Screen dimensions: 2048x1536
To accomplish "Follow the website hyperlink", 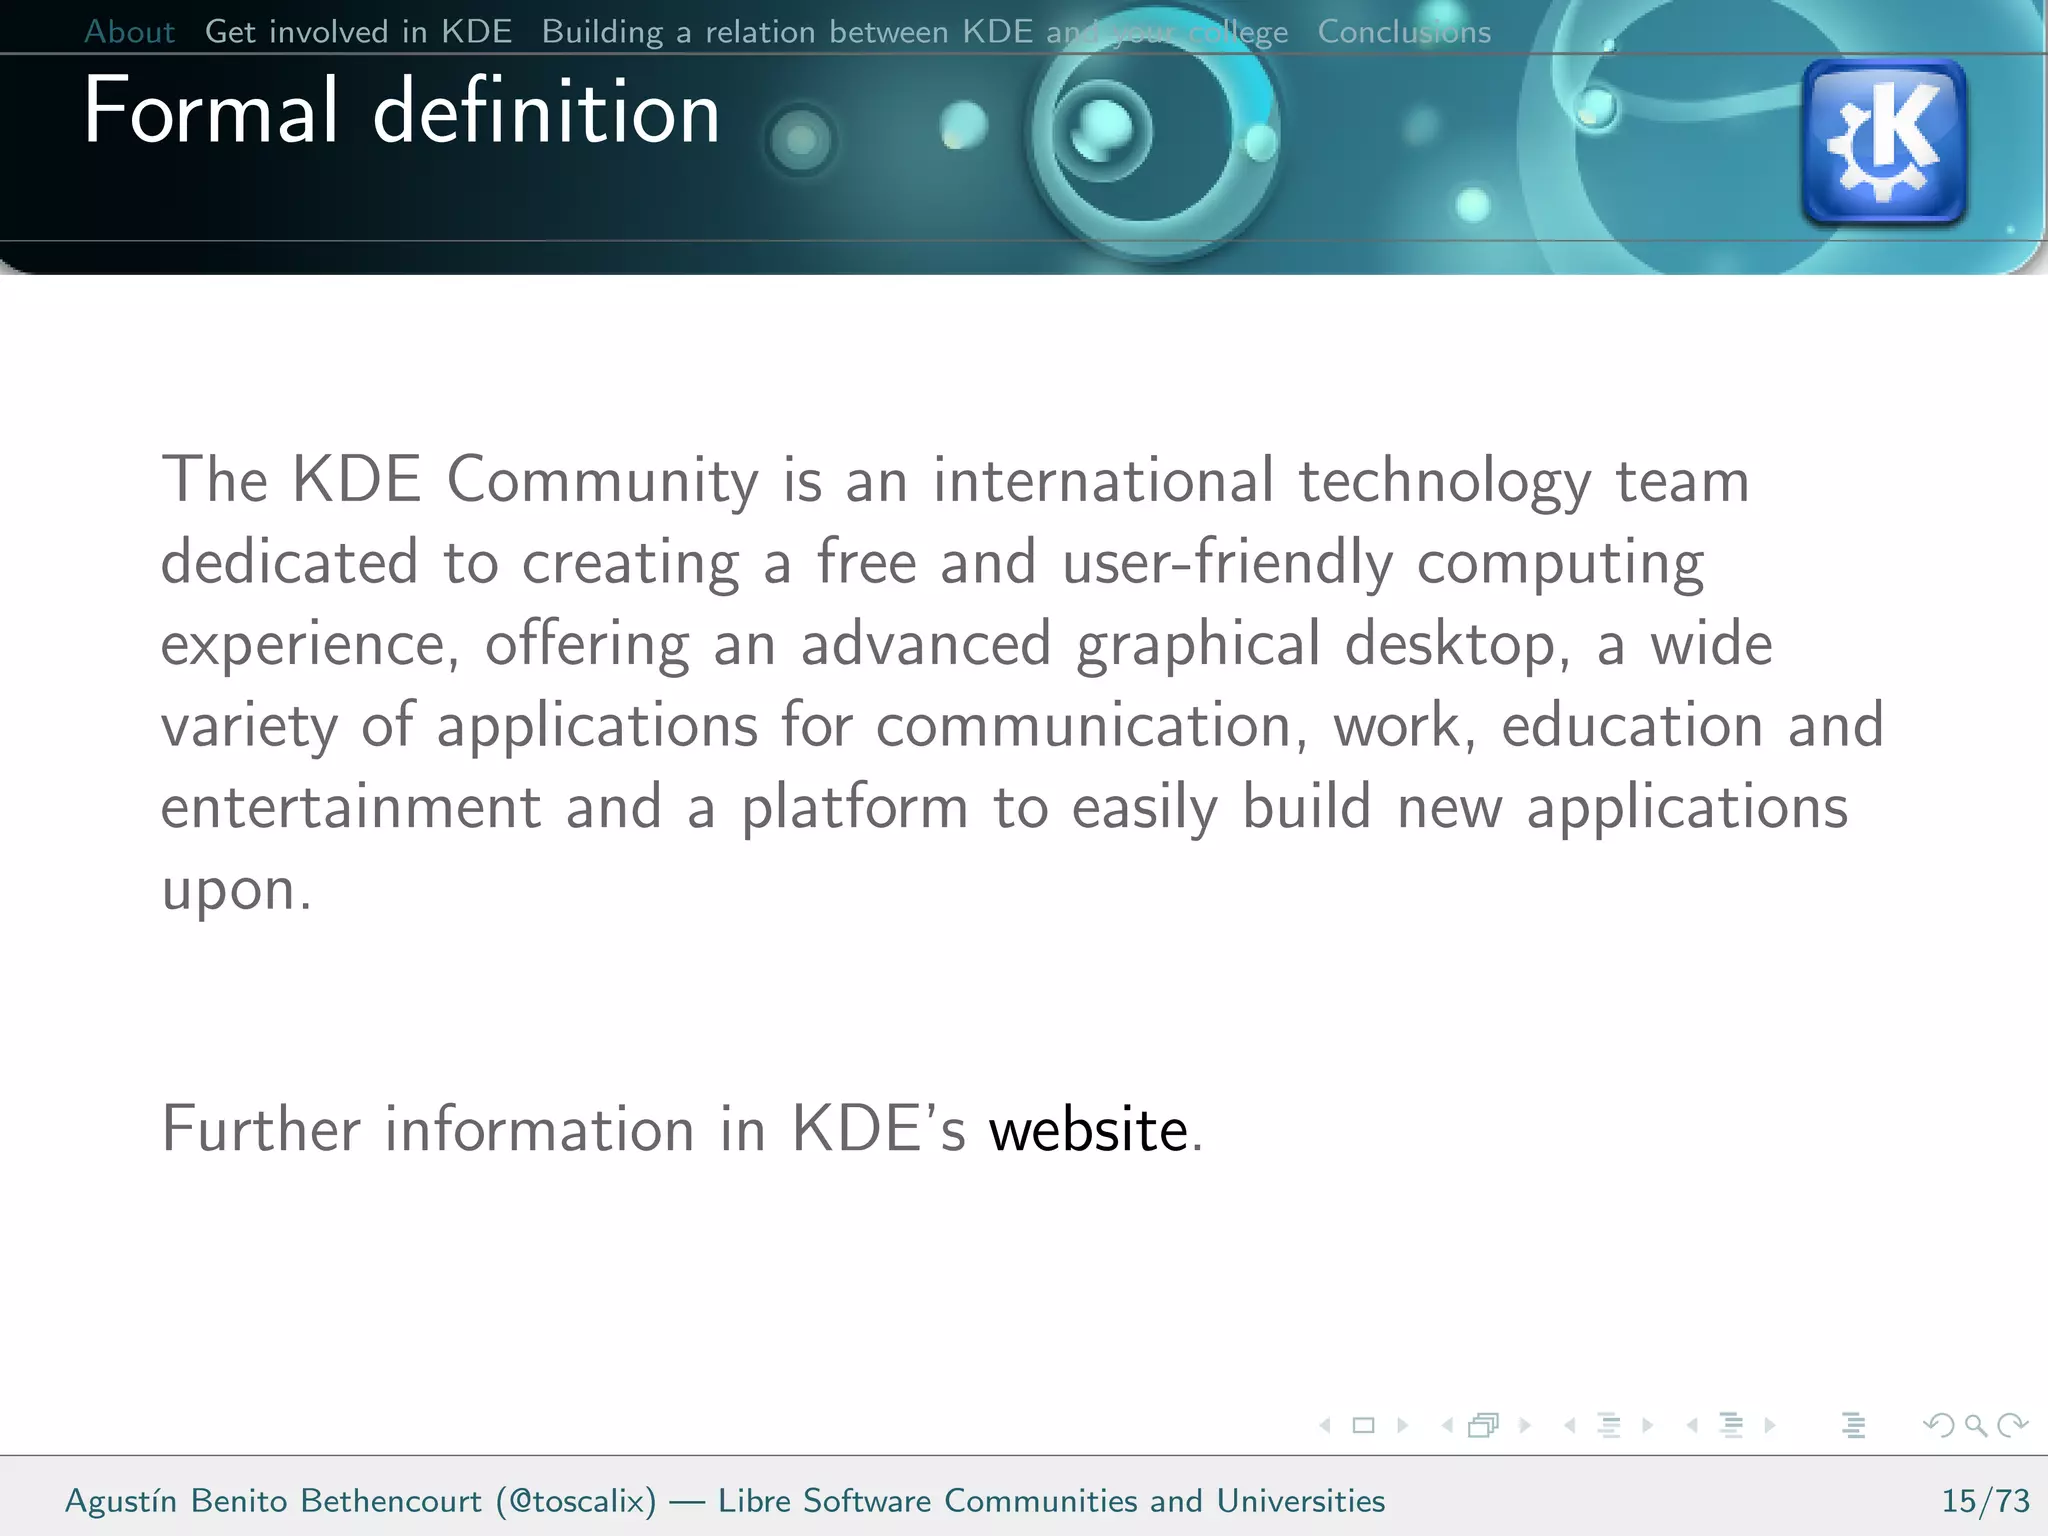I will (1088, 1130).
